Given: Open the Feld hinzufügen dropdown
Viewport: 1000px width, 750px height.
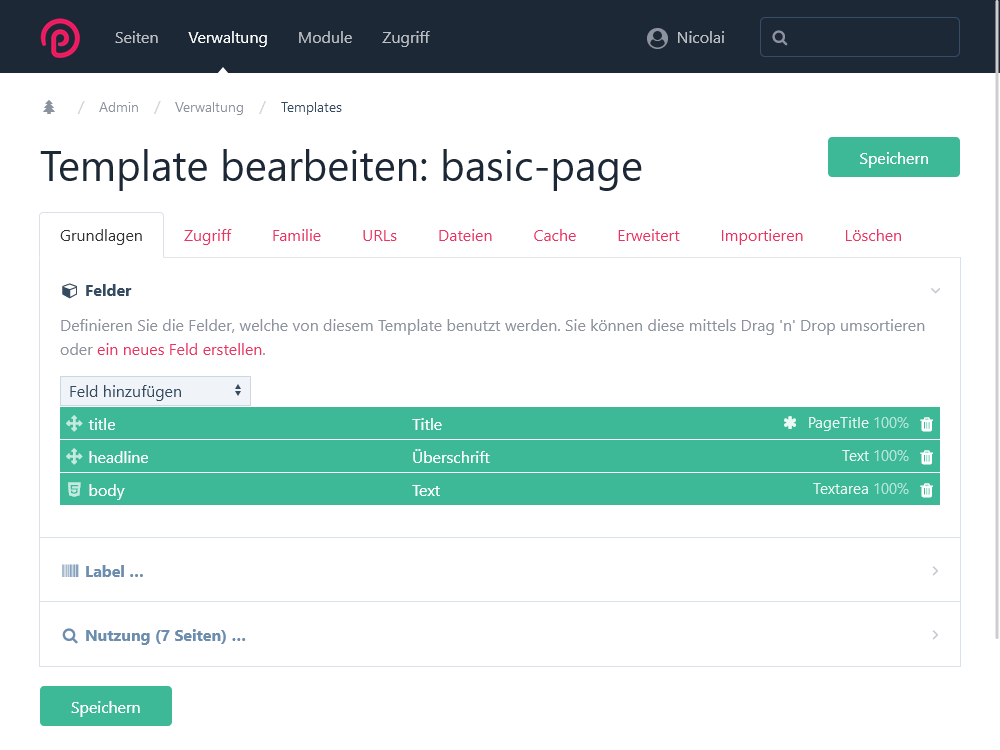Looking at the screenshot, I should [x=155, y=391].
